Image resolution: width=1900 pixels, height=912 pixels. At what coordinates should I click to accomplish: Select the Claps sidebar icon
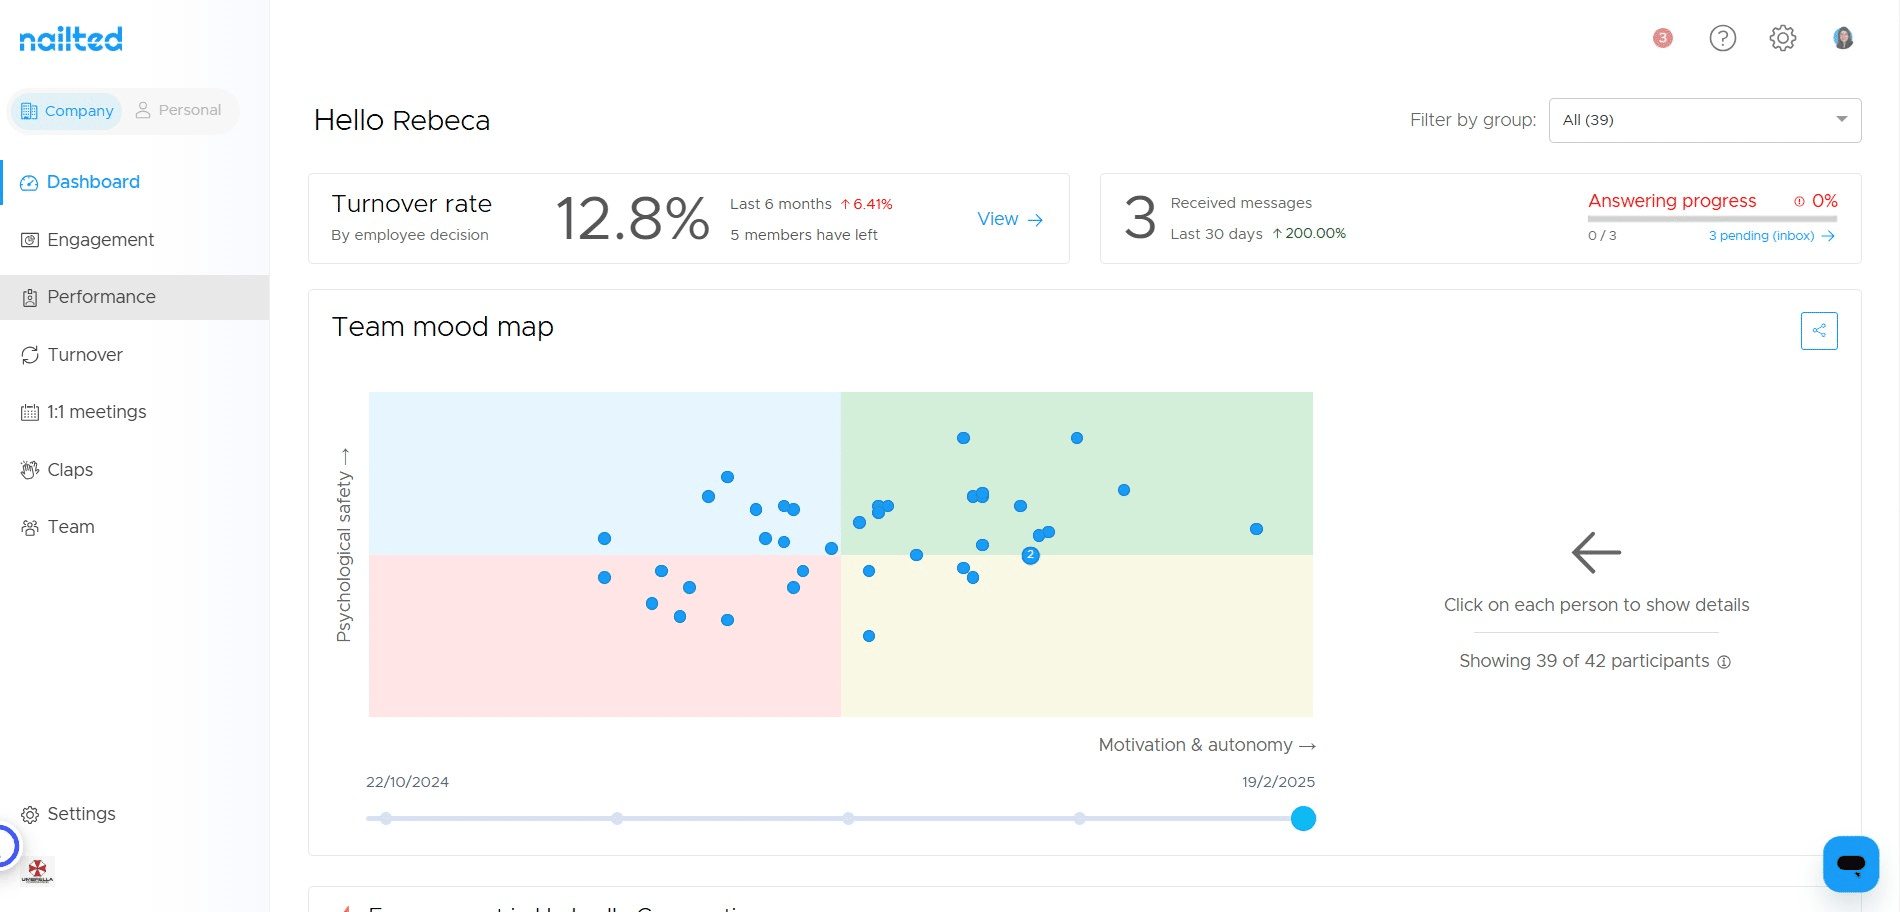click(x=29, y=469)
